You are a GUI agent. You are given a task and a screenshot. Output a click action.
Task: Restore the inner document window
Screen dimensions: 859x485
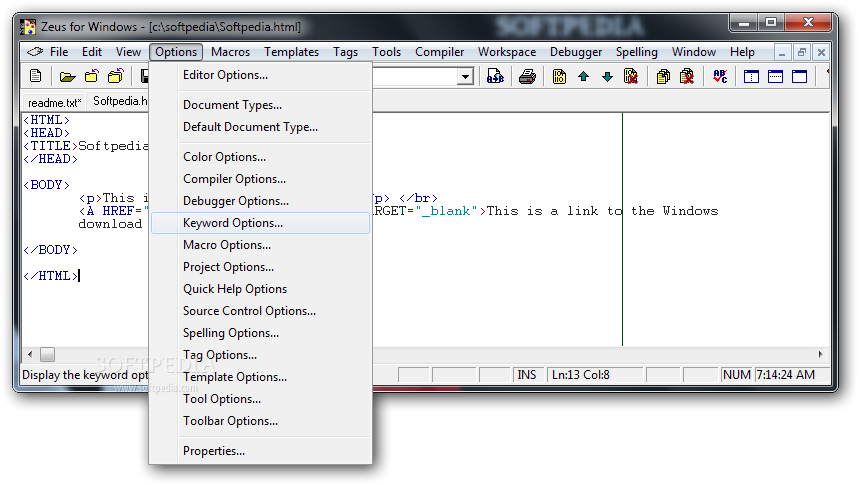801,52
